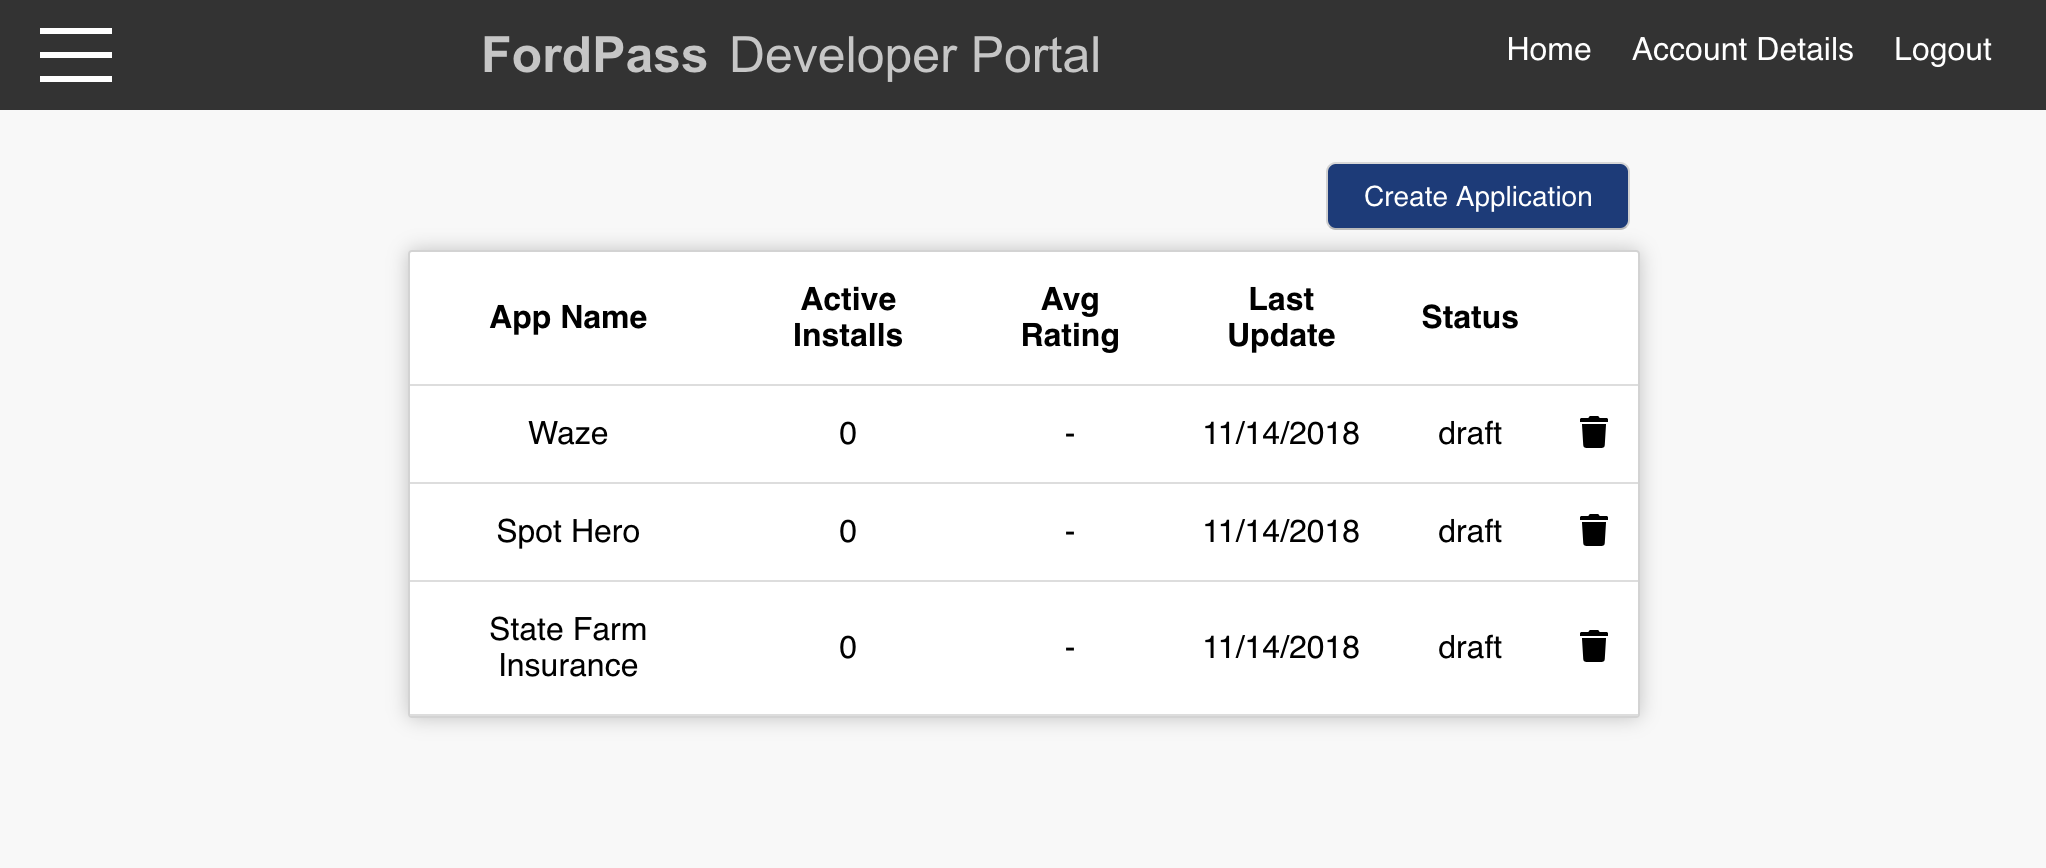Click the draft status for State Farm Insurance

pyautogui.click(x=1470, y=647)
